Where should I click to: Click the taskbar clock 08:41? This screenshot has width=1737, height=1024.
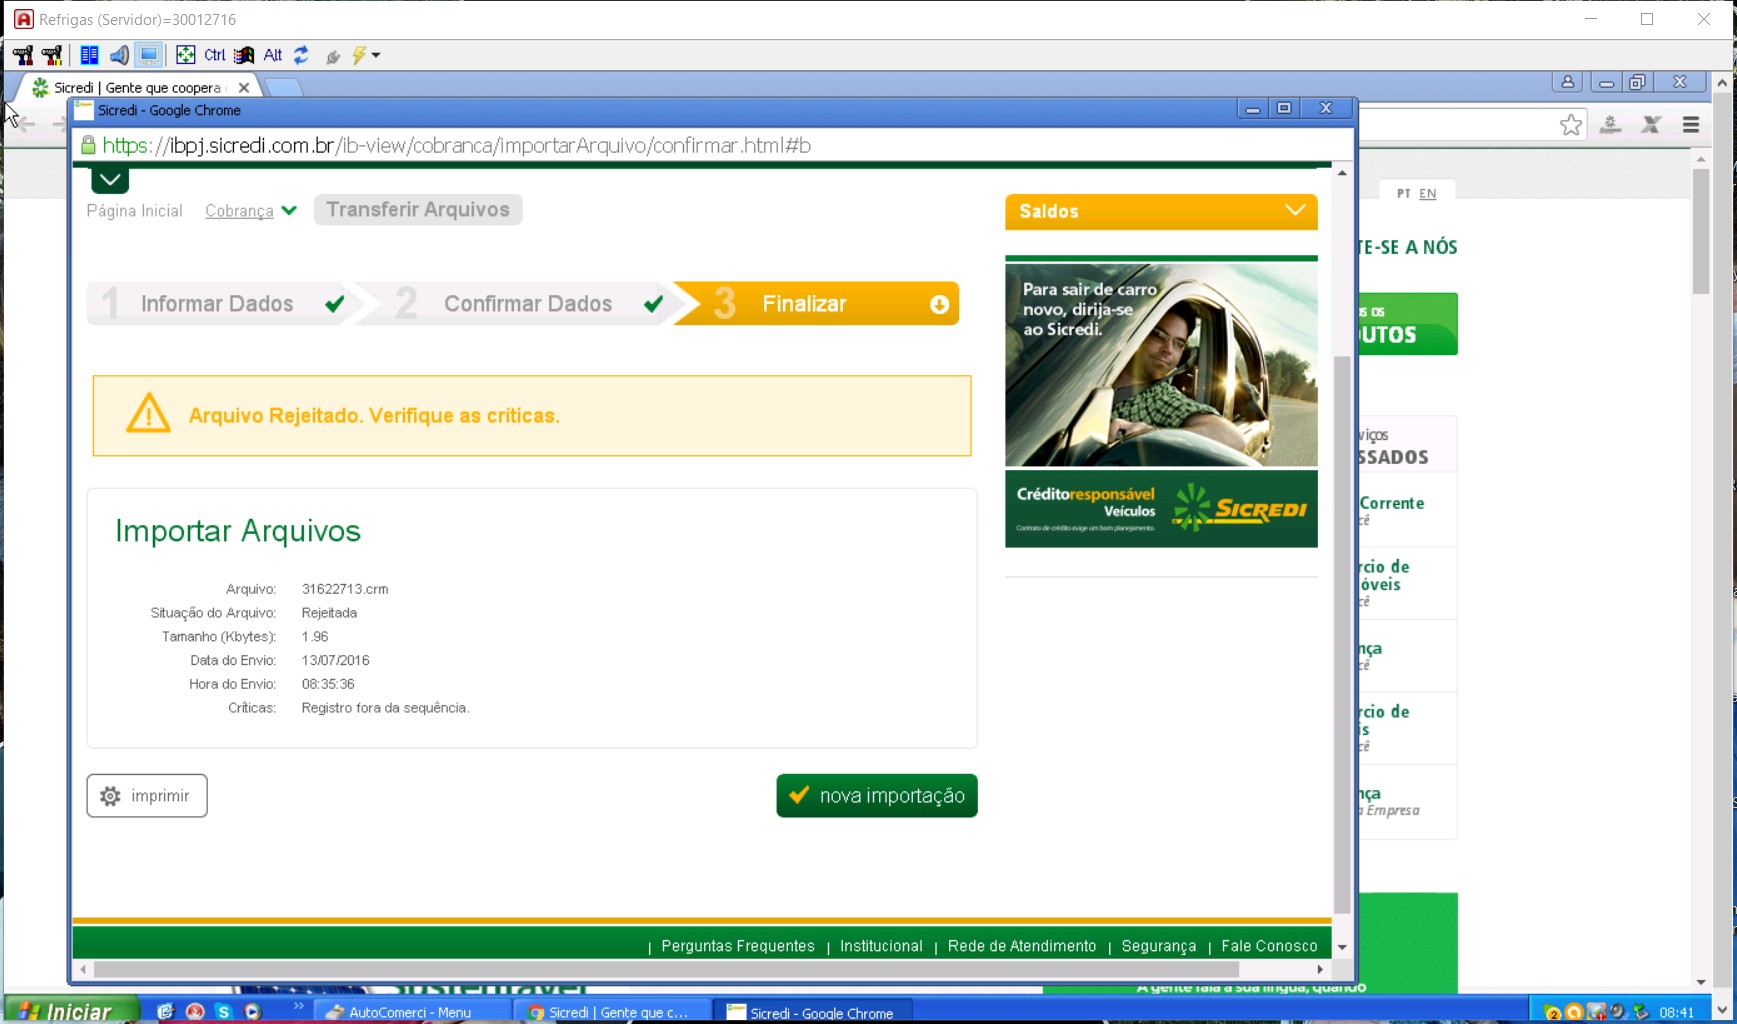[x=1677, y=1013]
